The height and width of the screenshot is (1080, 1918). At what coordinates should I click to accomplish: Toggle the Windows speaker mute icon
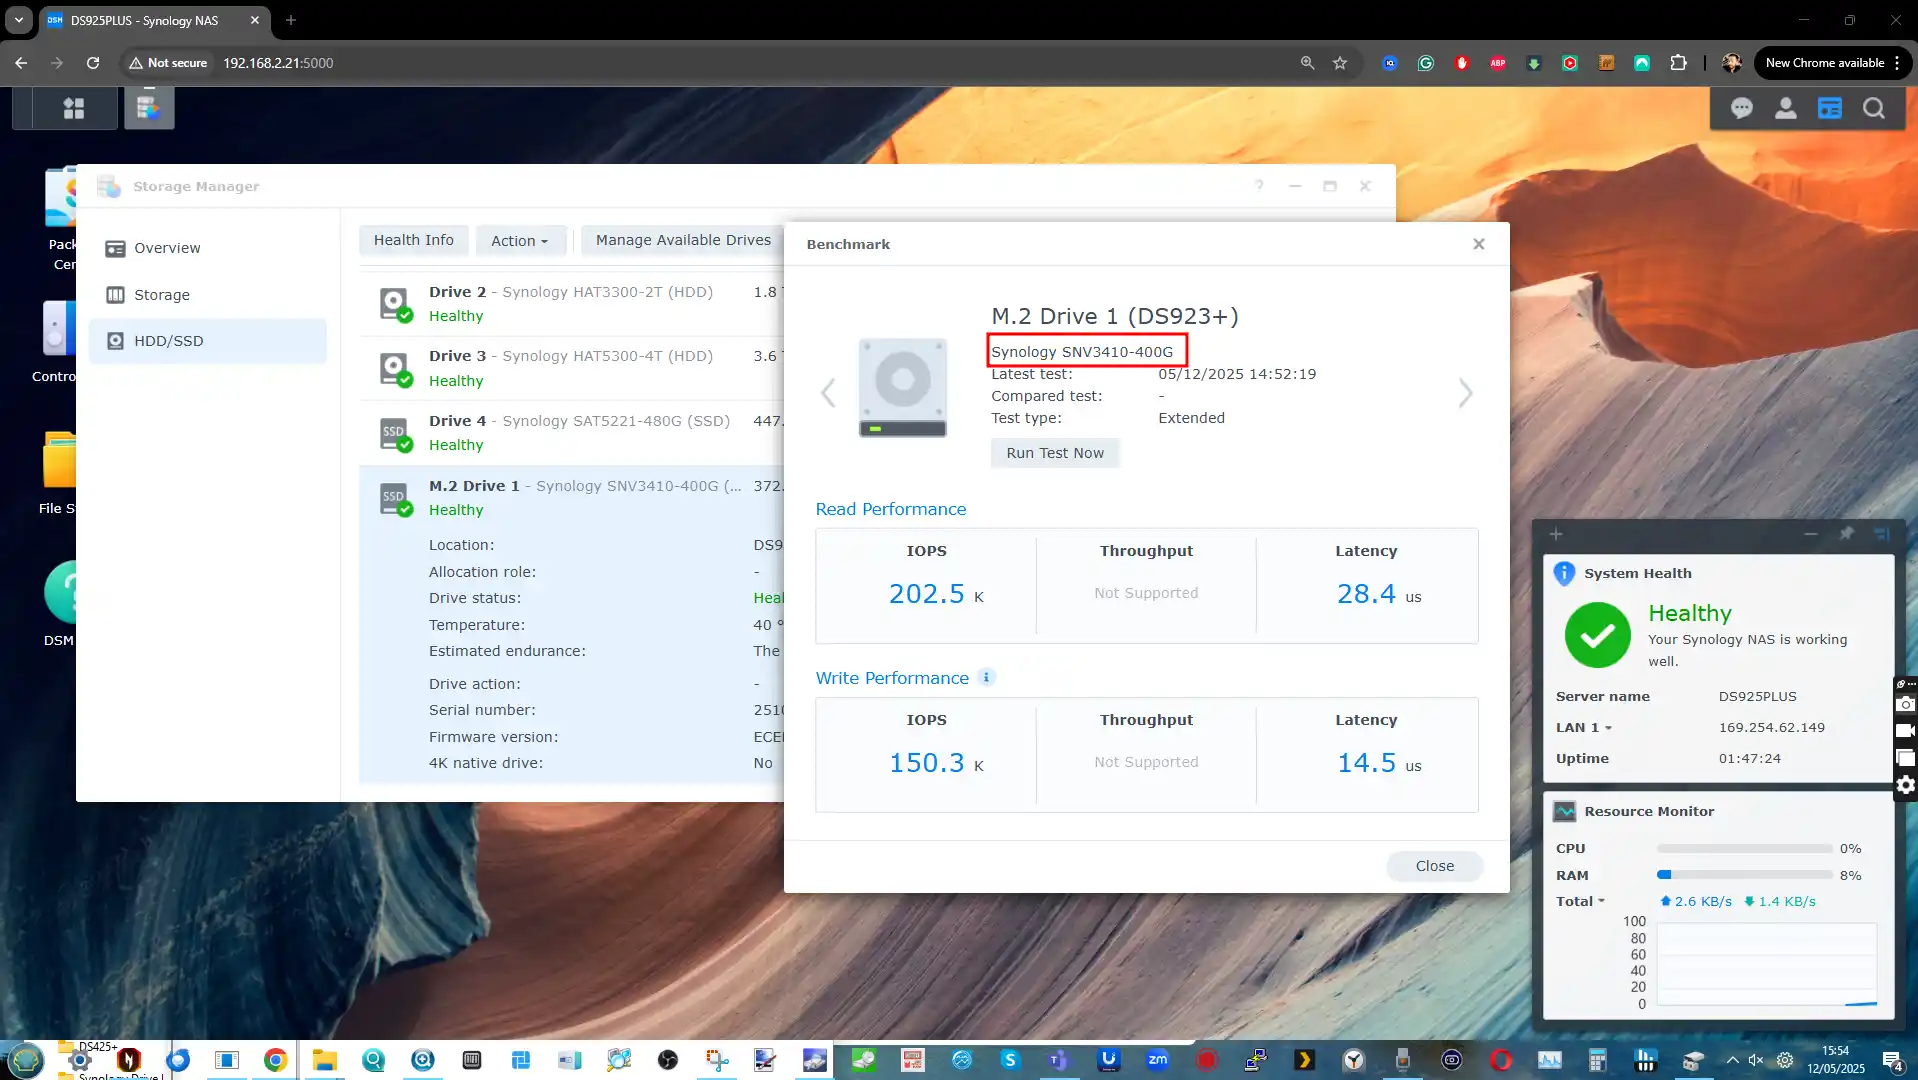(1756, 1060)
